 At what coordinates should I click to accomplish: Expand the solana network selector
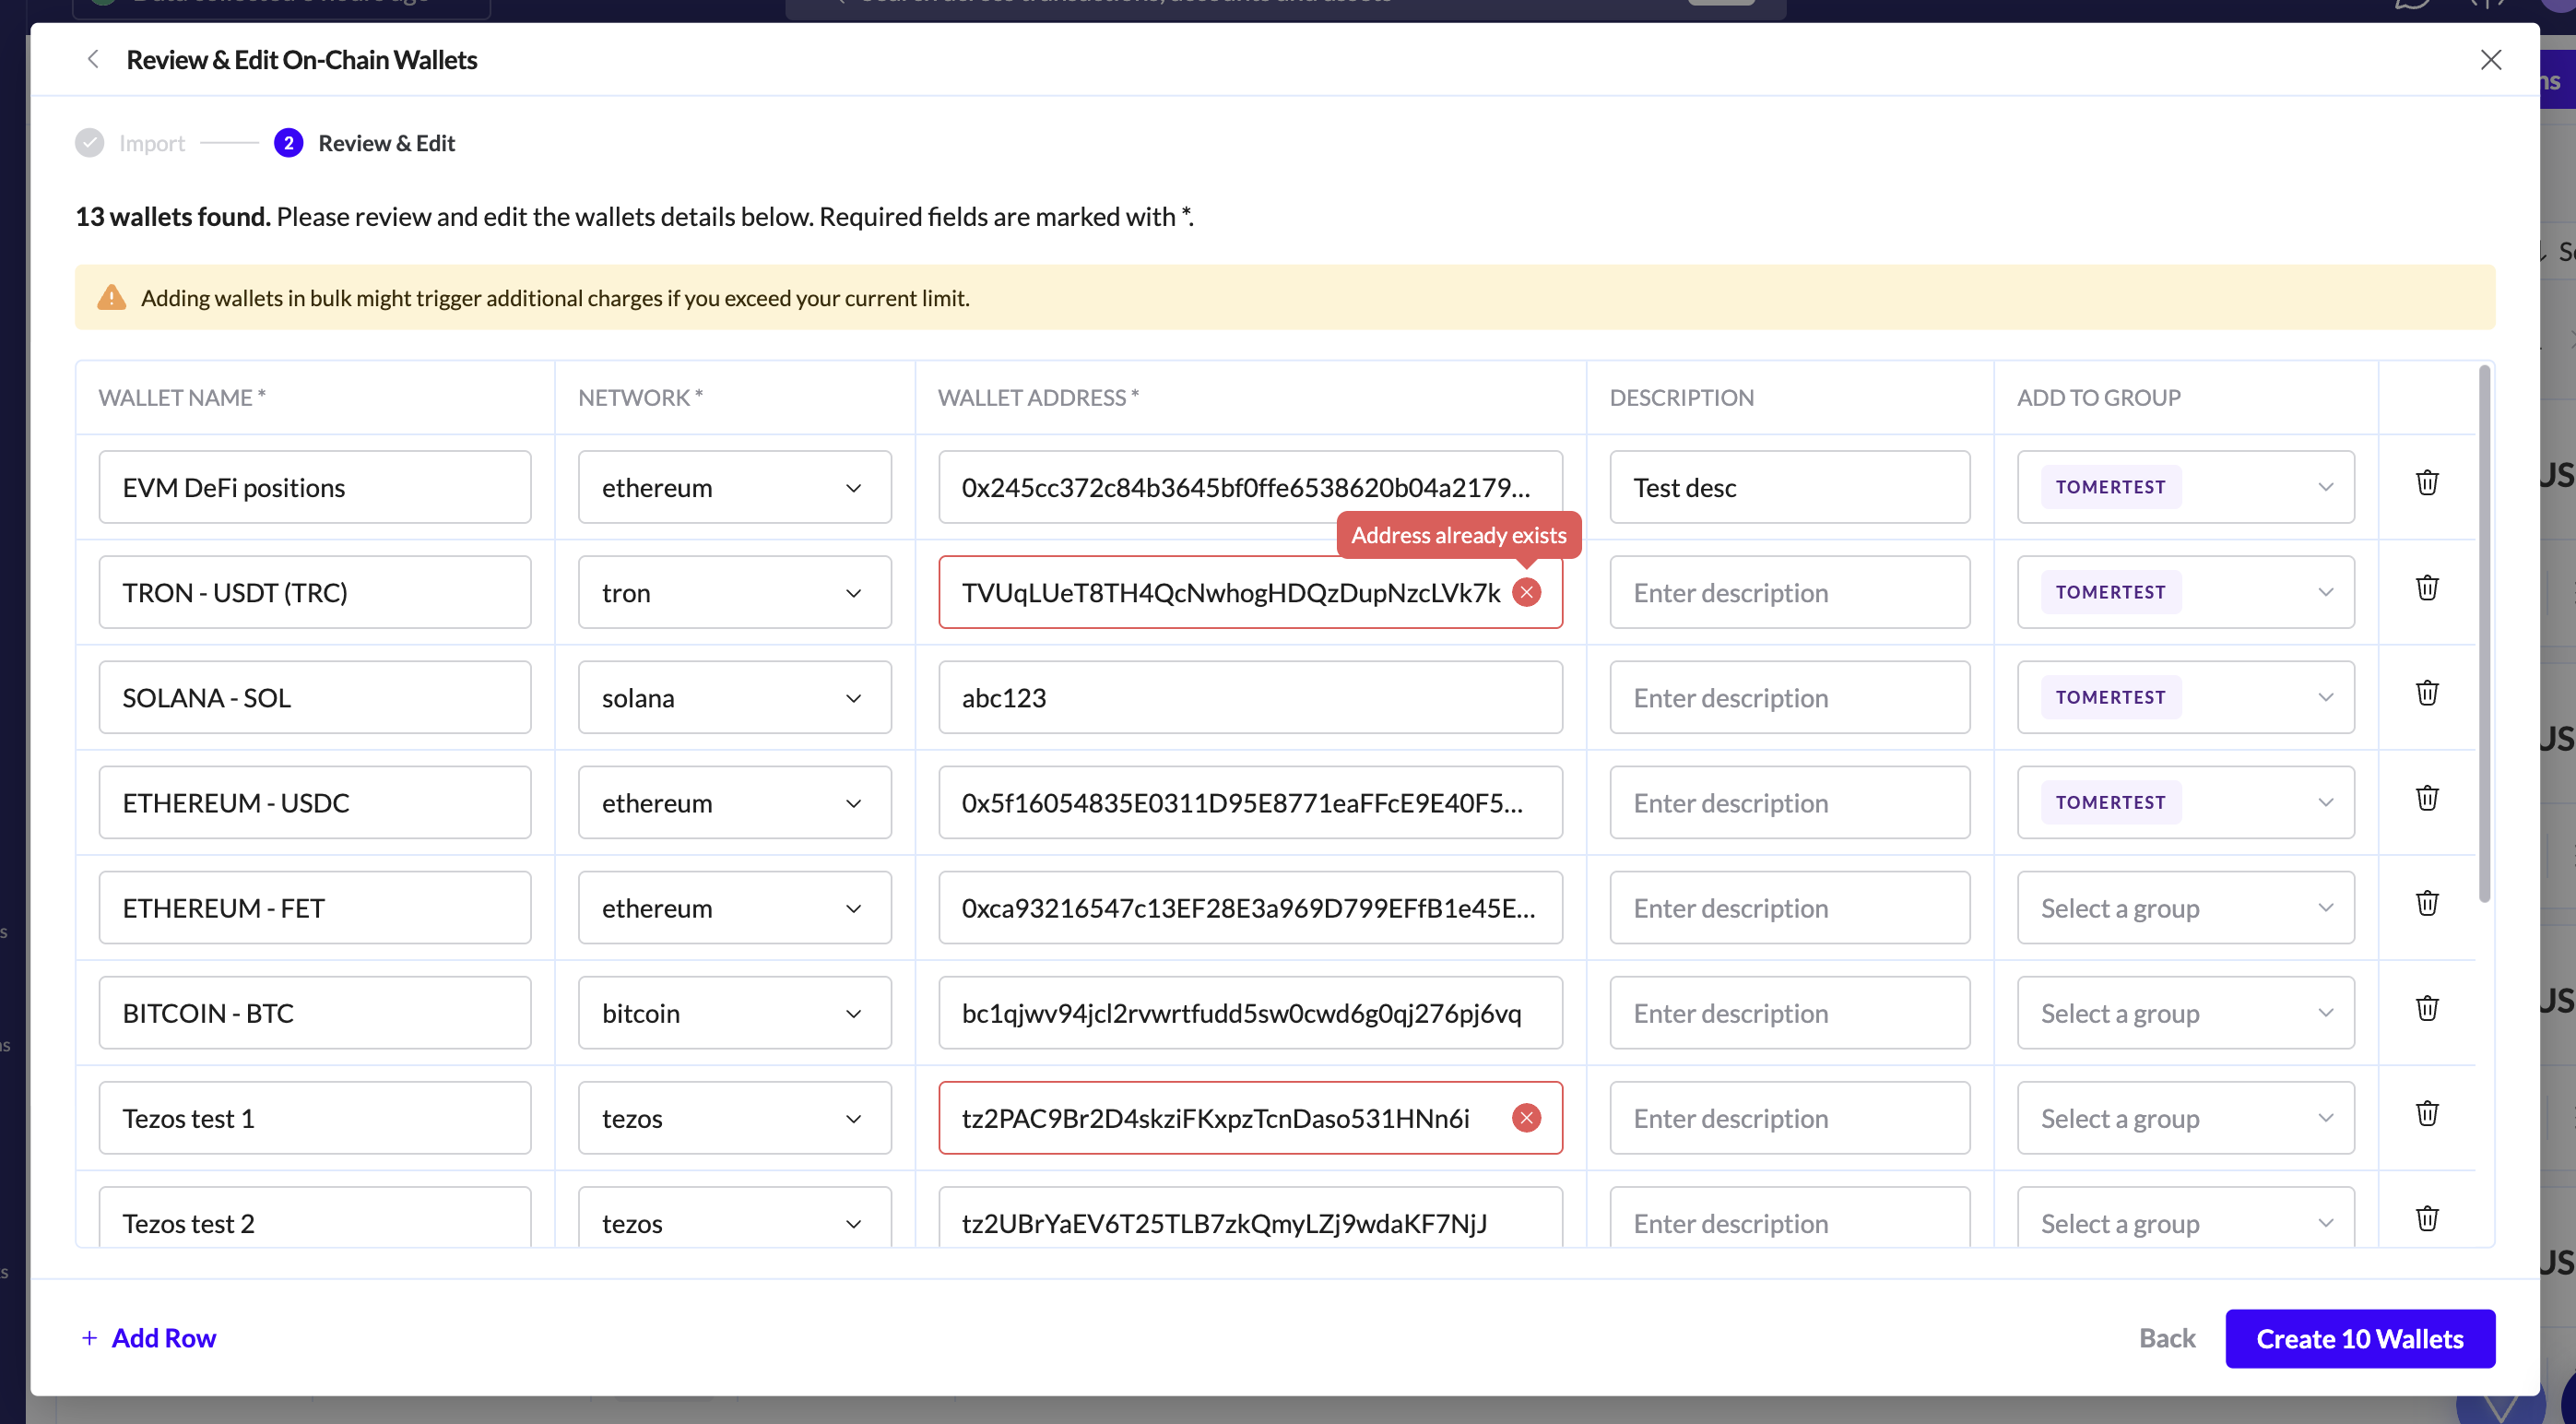(734, 697)
